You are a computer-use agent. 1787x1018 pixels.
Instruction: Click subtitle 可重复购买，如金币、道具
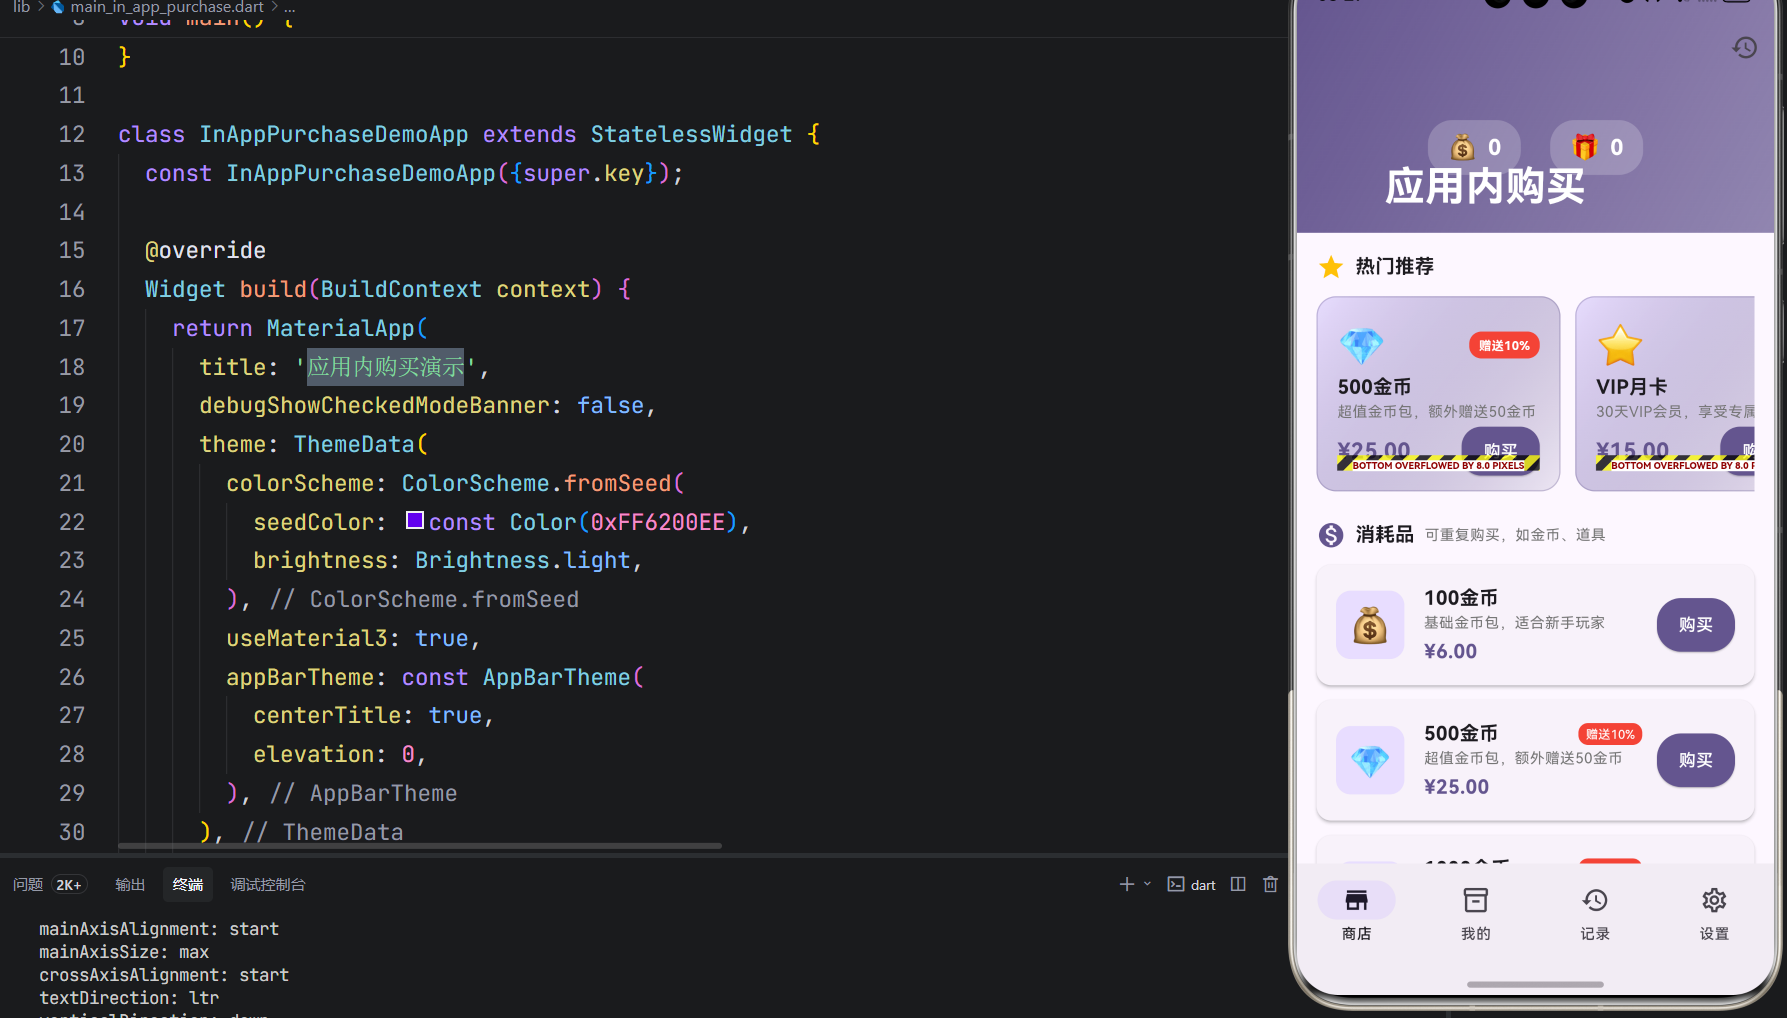click(1515, 535)
